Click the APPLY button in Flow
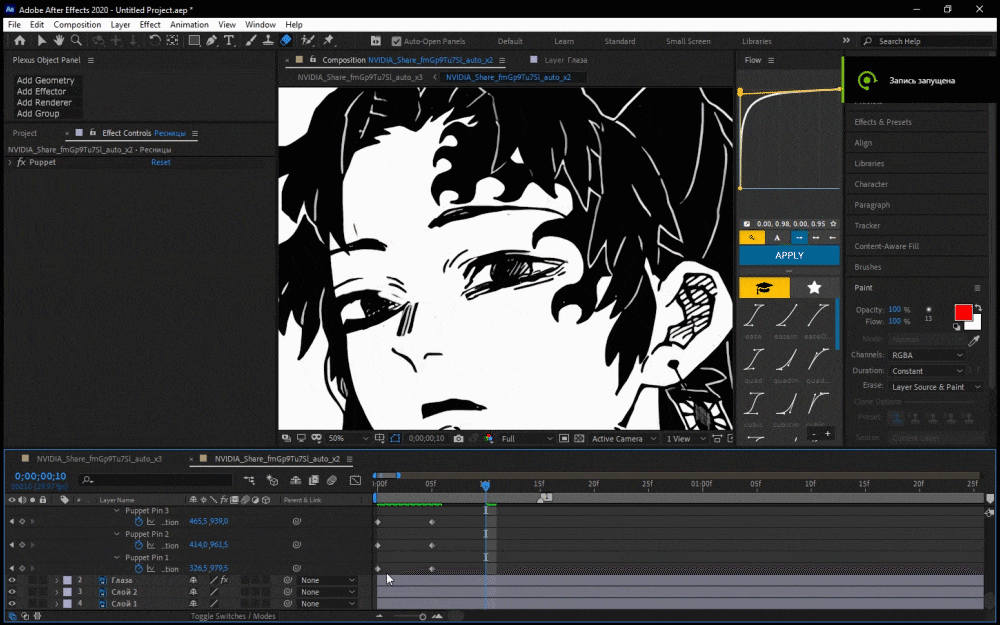This screenshot has height=625, width=1000. coord(789,255)
